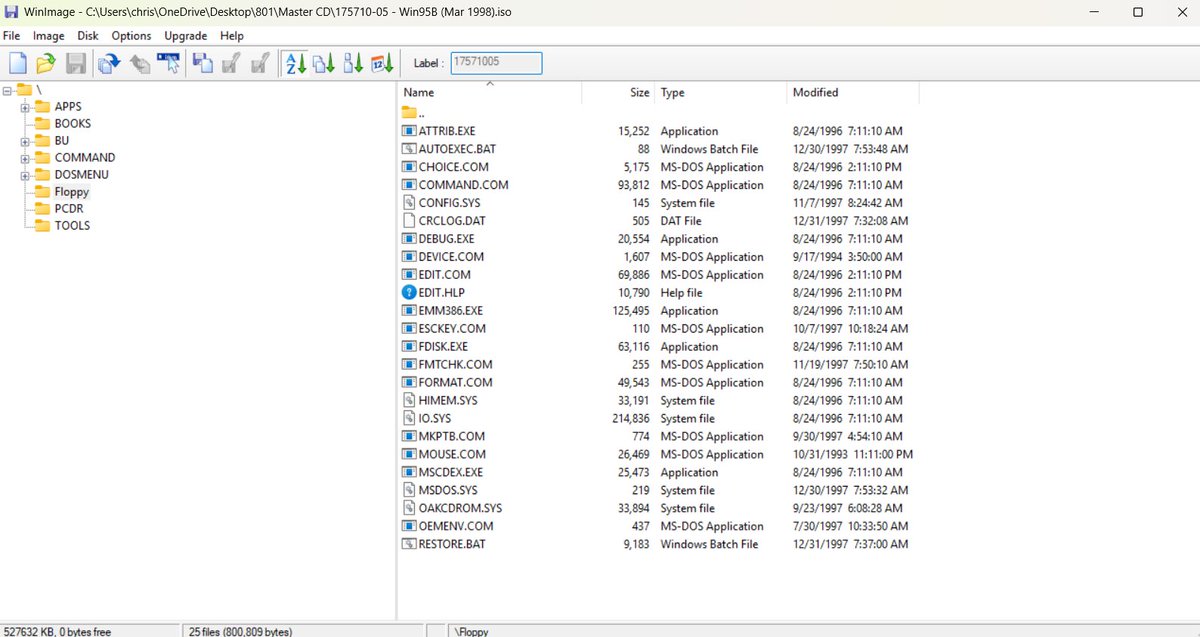Select the MSDOS.SYS file name
Viewport: 1200px width, 637px height.
tap(448, 490)
